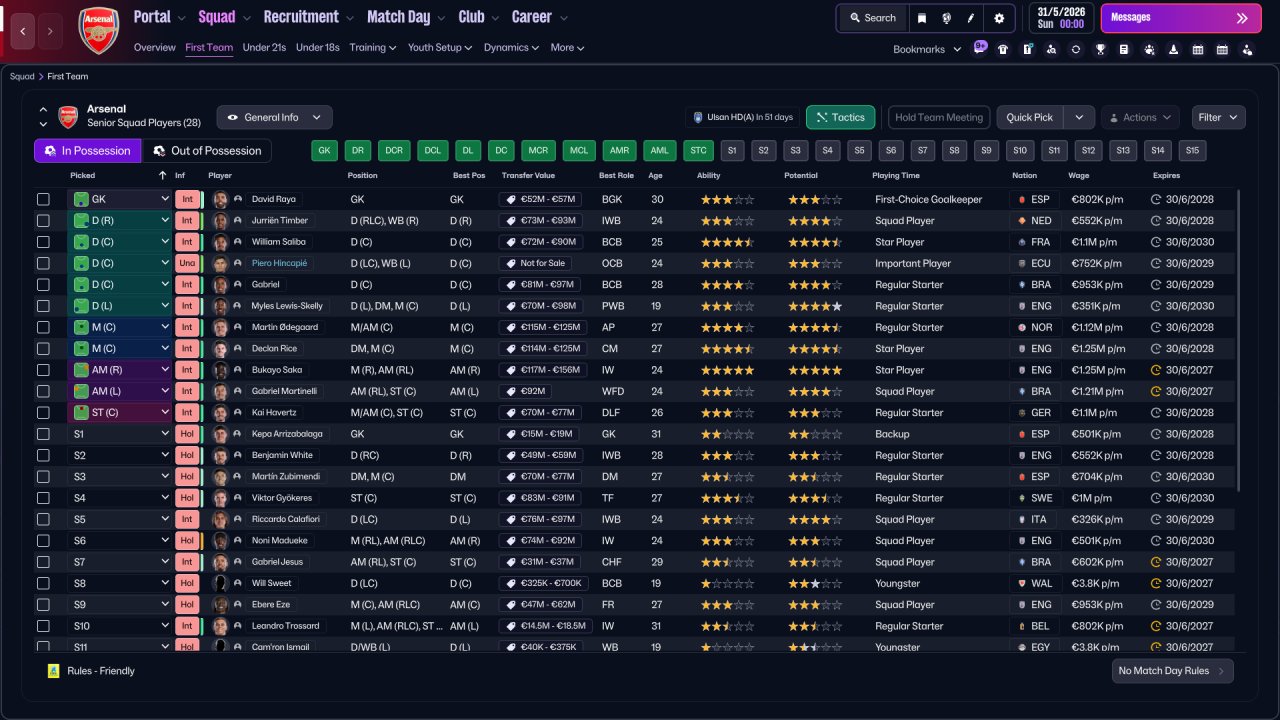Click the Quick Pick button

[1030, 117]
